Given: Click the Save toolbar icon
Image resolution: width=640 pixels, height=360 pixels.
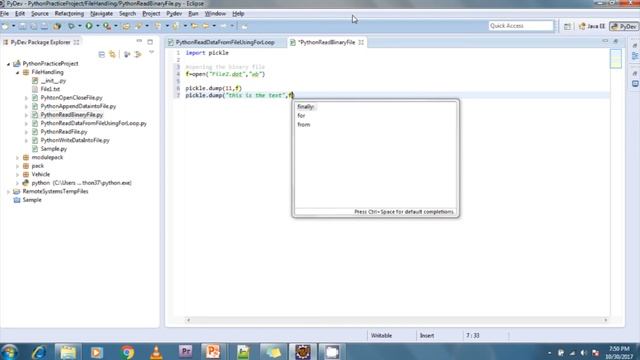Looking at the screenshot, I should click(22, 26).
